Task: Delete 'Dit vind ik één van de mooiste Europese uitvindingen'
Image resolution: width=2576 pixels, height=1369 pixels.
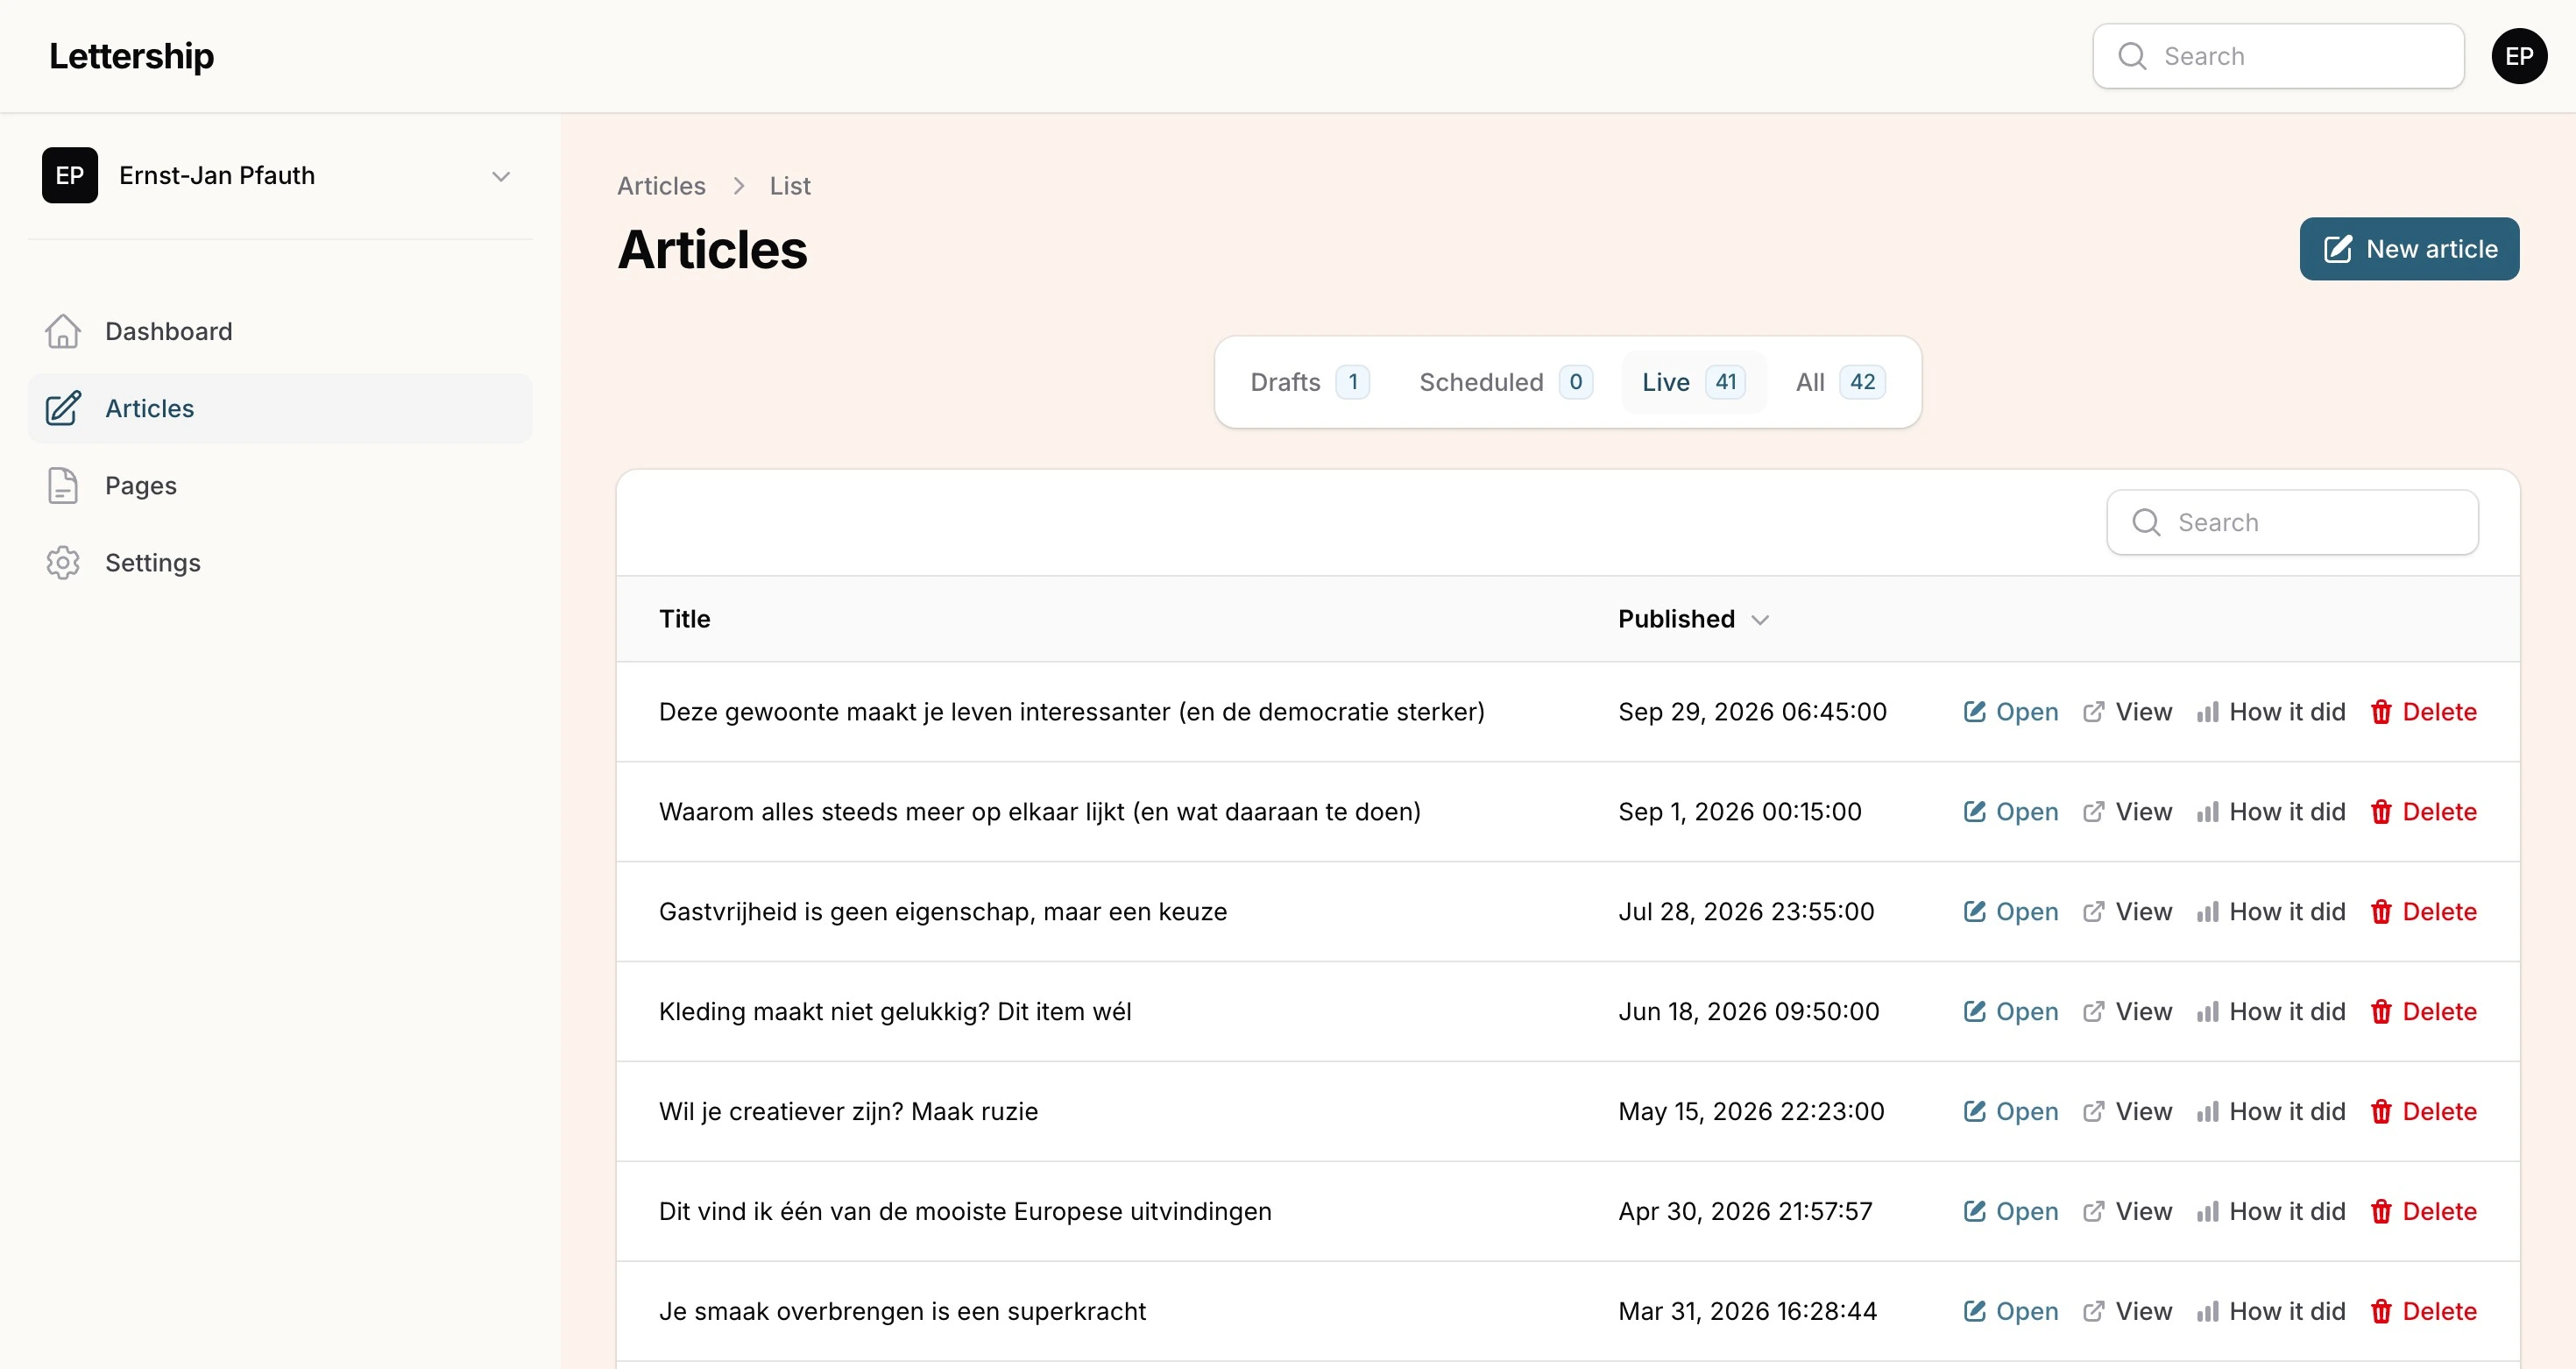Action: coord(2423,1211)
